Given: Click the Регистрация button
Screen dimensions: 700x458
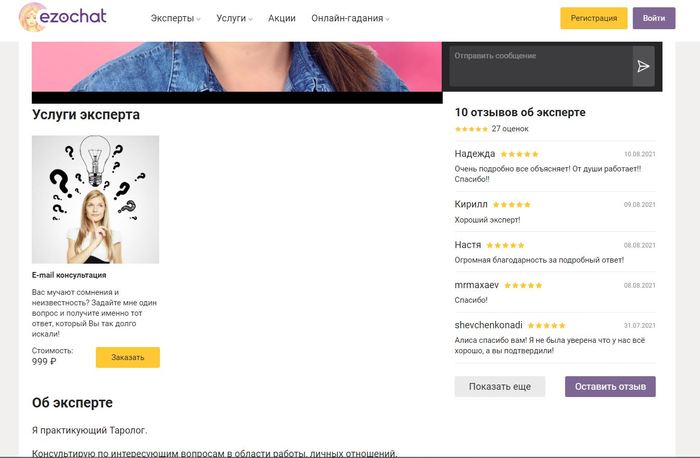Looking at the screenshot, I should [594, 18].
